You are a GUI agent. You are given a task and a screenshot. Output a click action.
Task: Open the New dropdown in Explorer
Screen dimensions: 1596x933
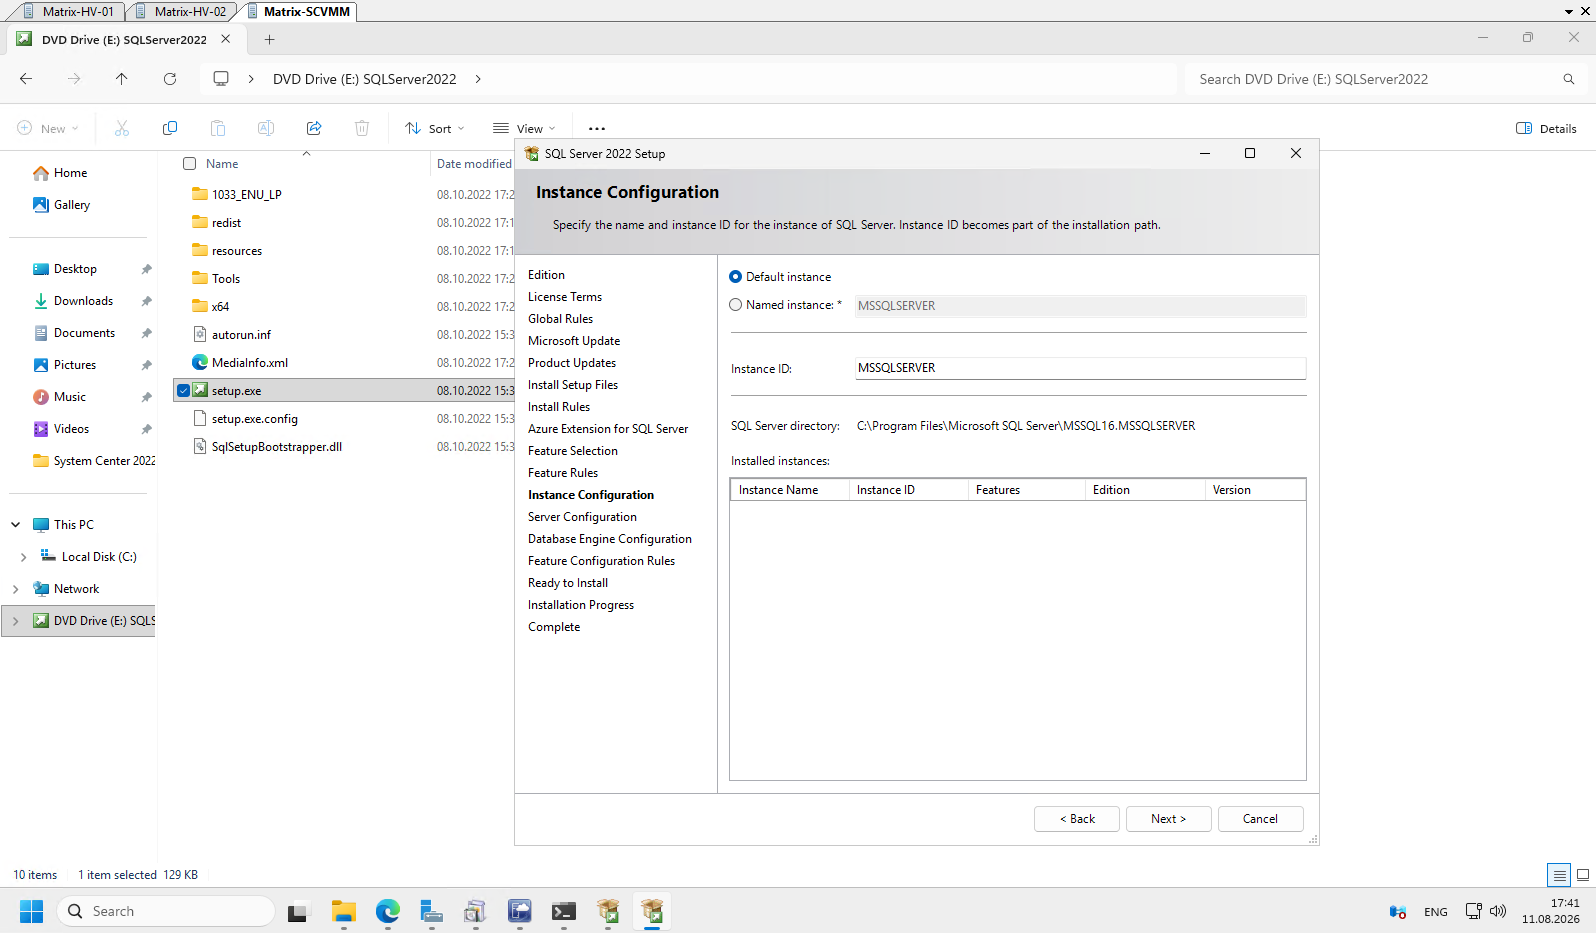pyautogui.click(x=48, y=128)
